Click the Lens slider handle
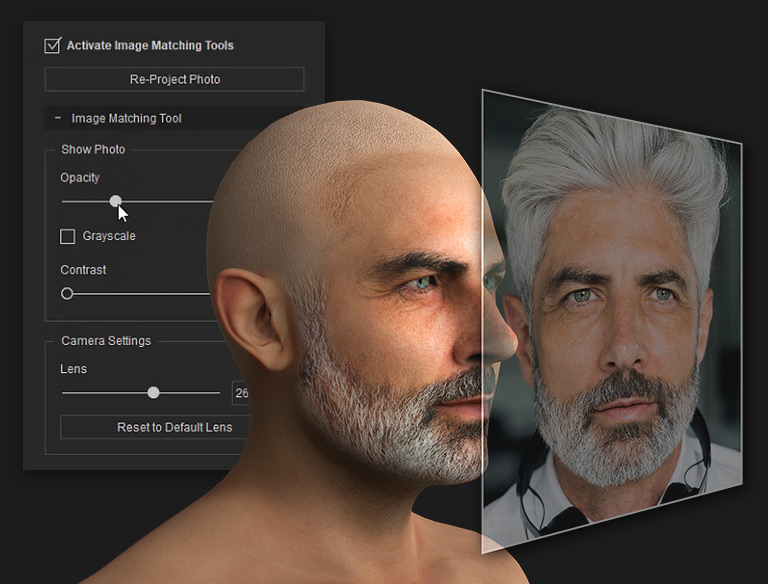 click(x=153, y=392)
